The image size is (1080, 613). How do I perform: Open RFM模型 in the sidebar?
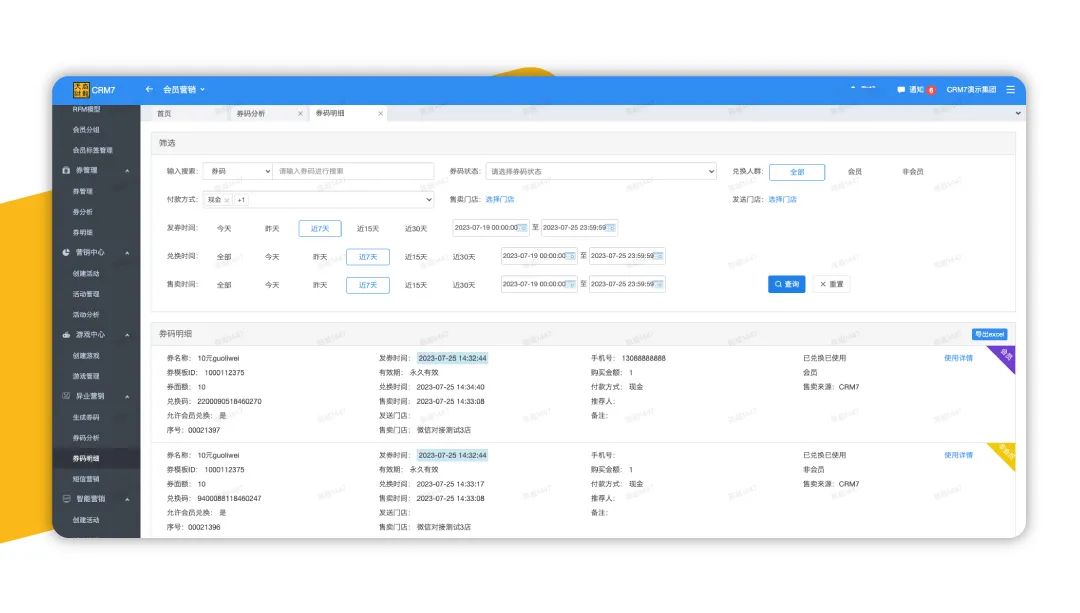(86, 110)
